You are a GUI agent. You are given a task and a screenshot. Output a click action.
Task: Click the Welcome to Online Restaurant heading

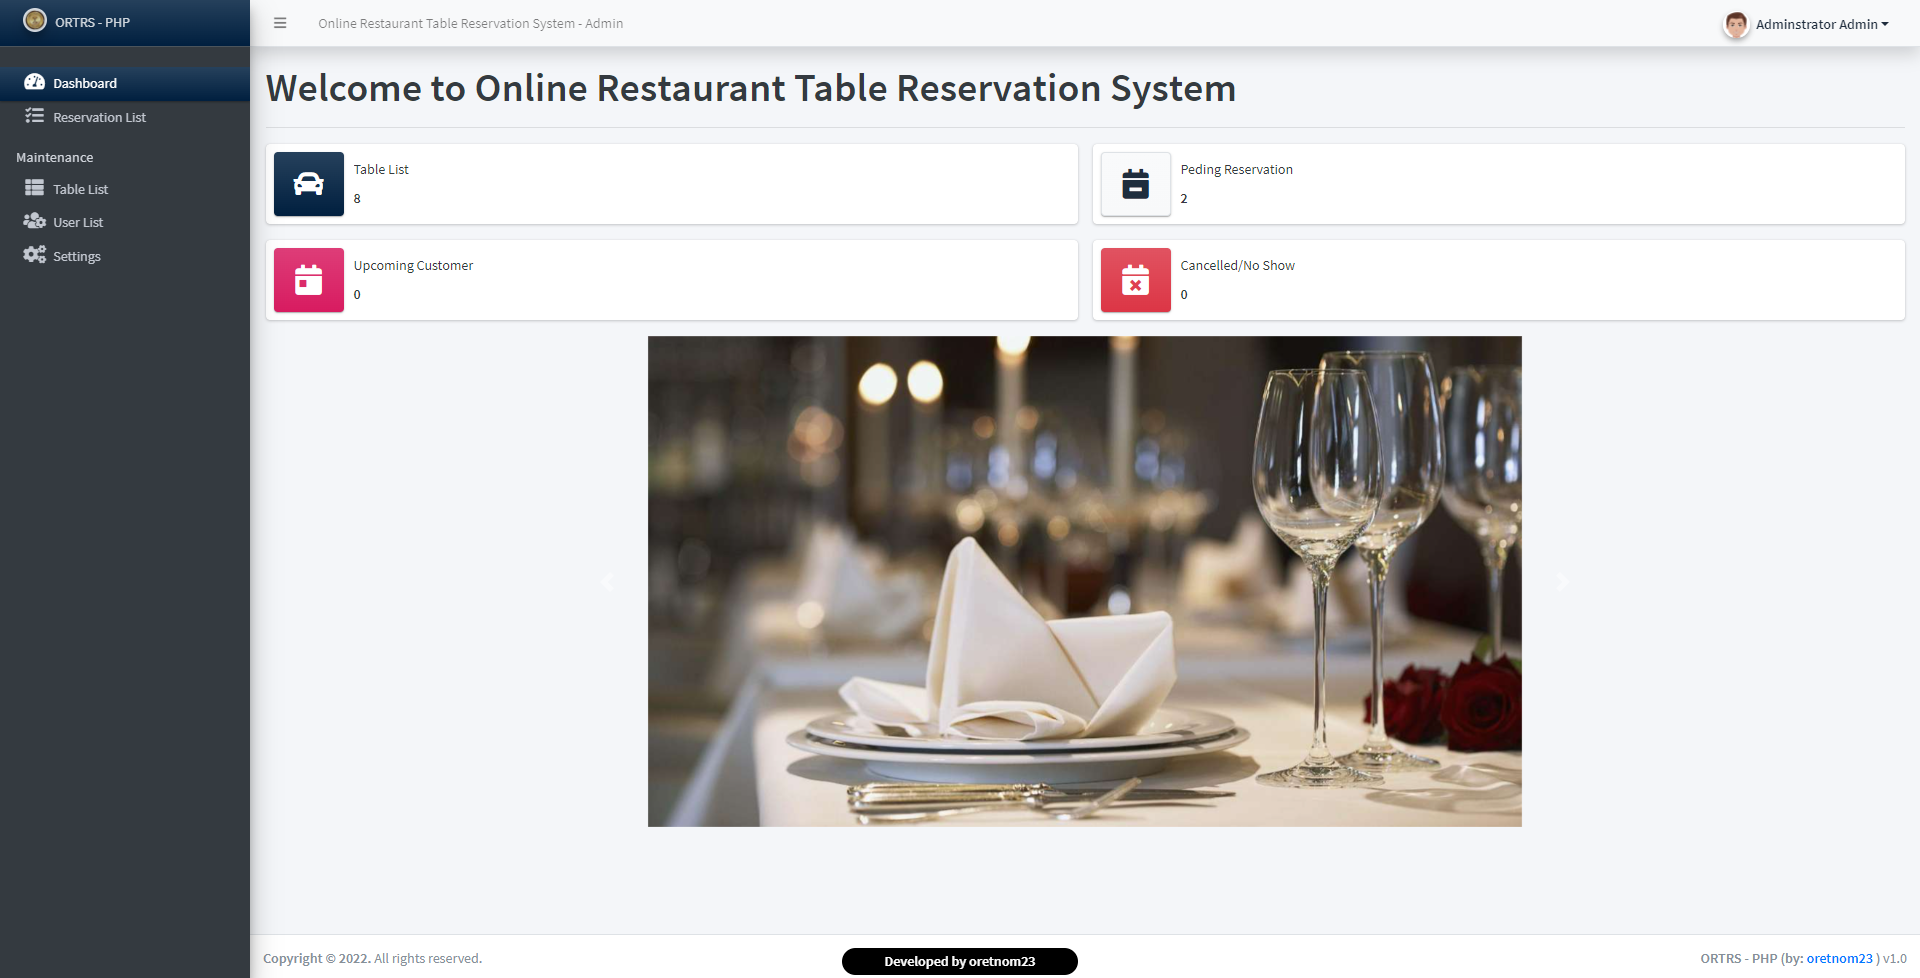click(751, 88)
